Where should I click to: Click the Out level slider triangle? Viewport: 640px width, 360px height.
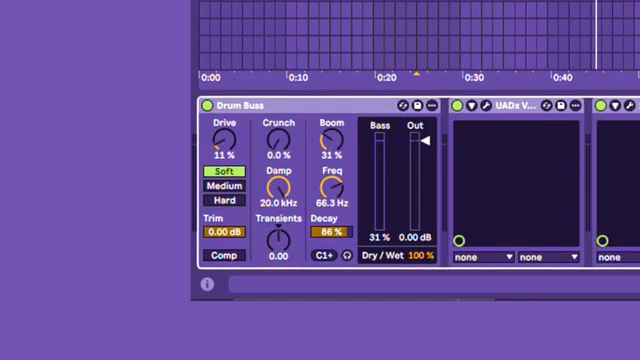tap(425, 141)
